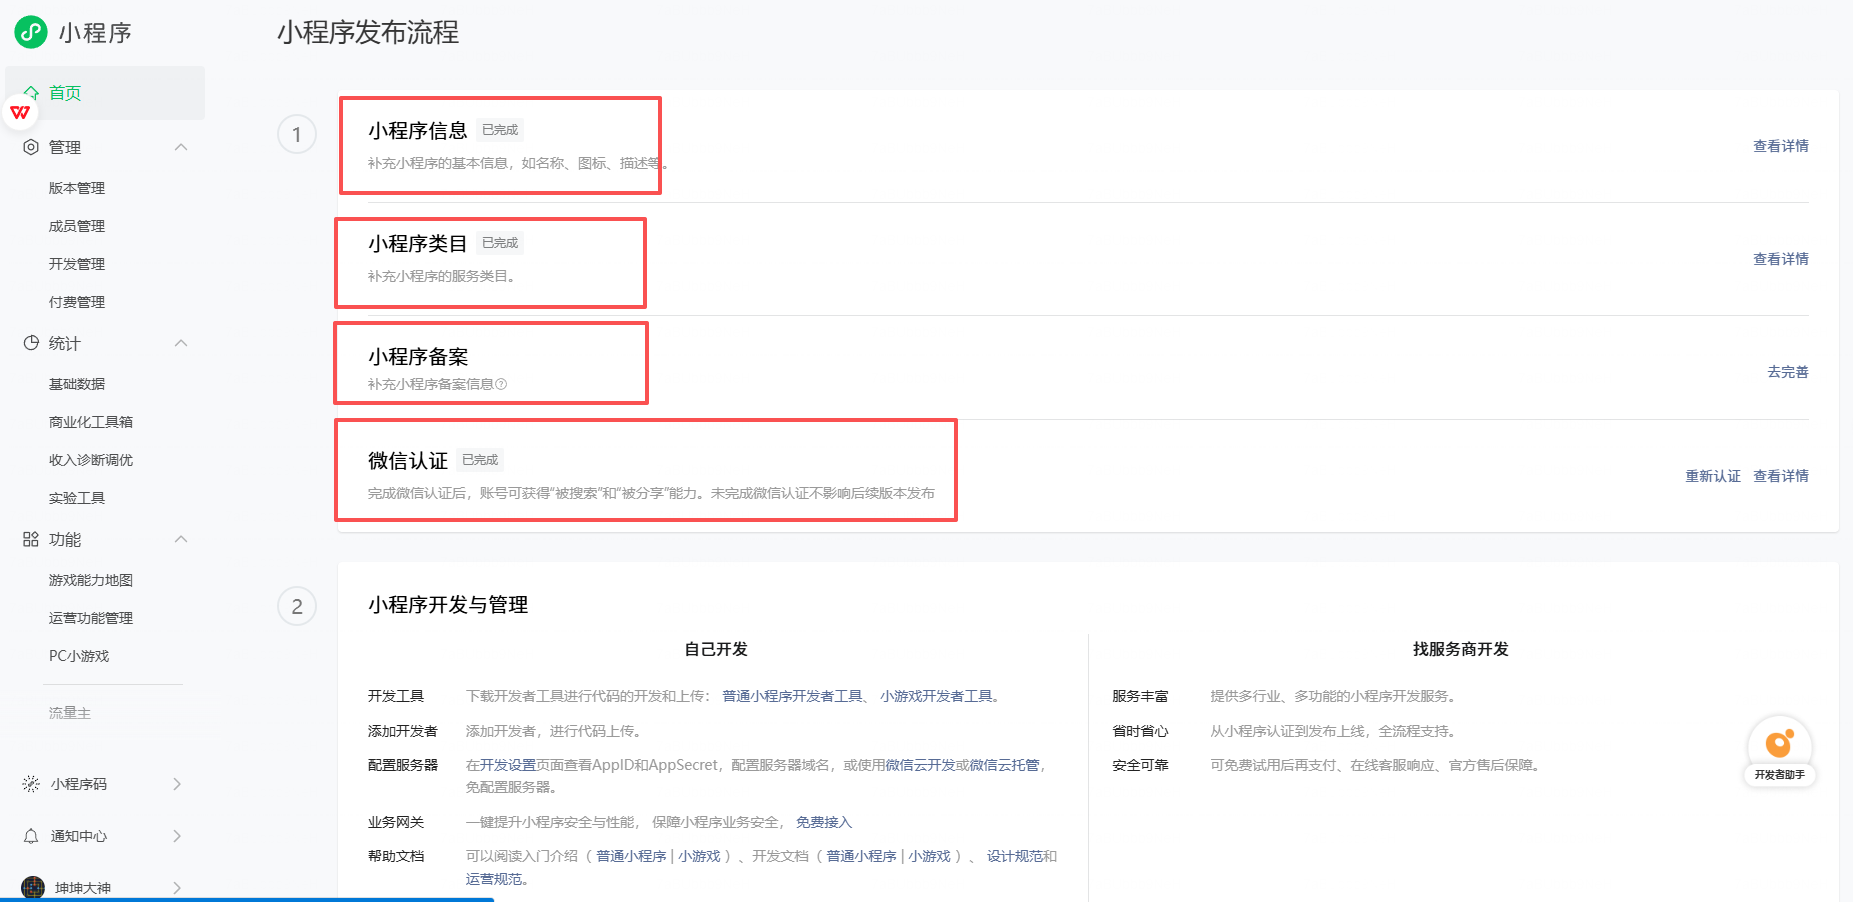This screenshot has width=1853, height=902.
Task: Click the 管理 gear icon in sidebar
Action: pos(30,146)
